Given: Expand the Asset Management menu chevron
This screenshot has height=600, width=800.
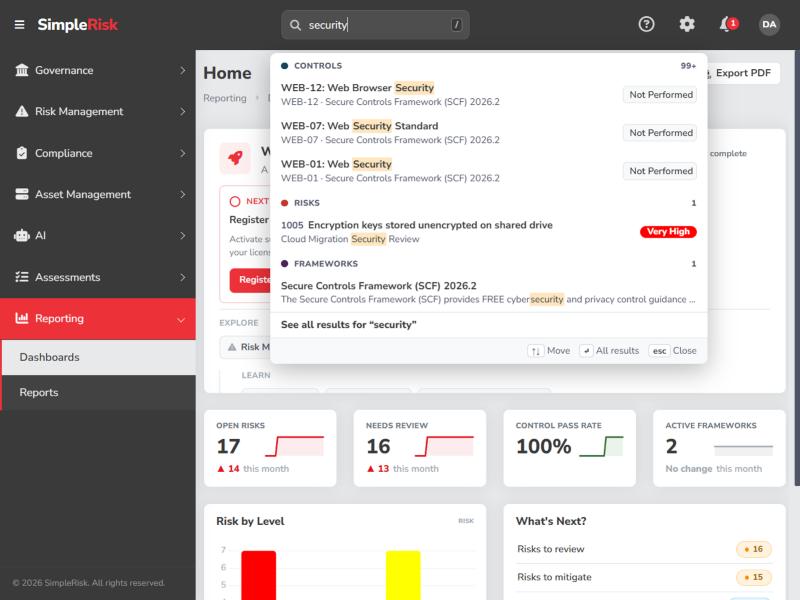Looking at the screenshot, I should coord(182,194).
